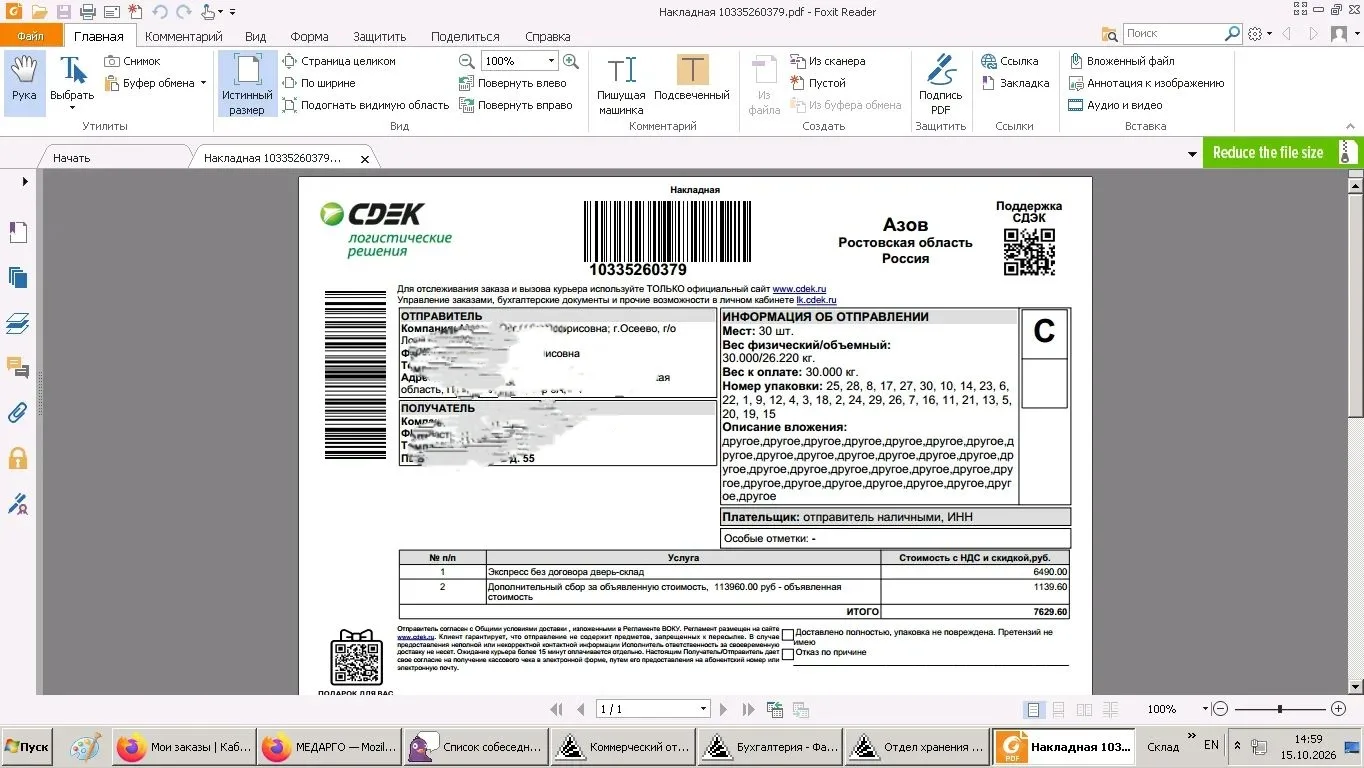
Task: Fit the whole page with Страница целиком
Action: click(x=339, y=61)
